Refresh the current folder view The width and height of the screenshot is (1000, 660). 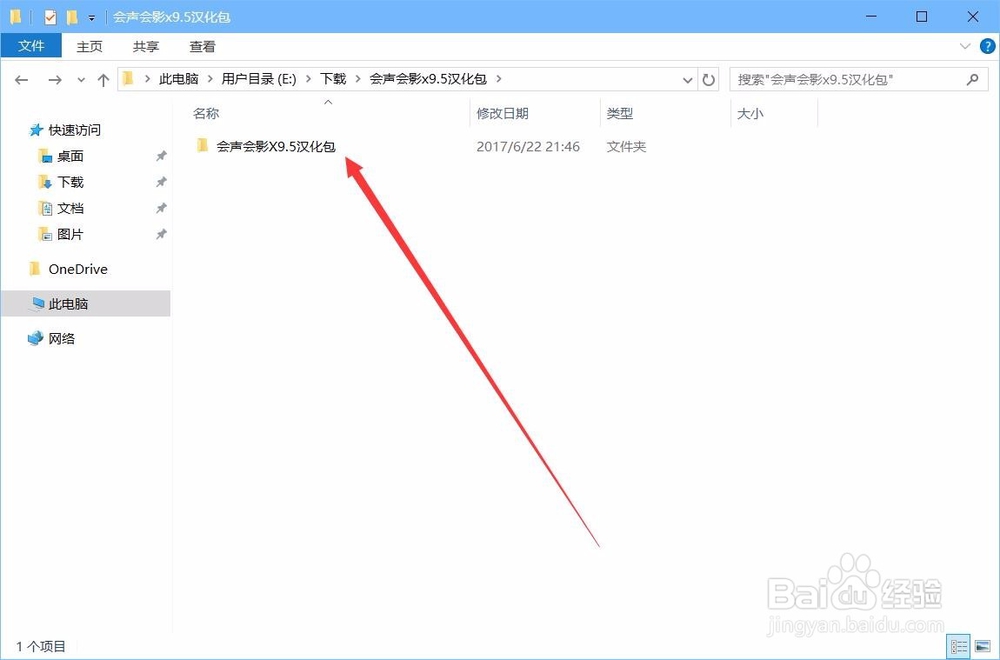coord(709,78)
